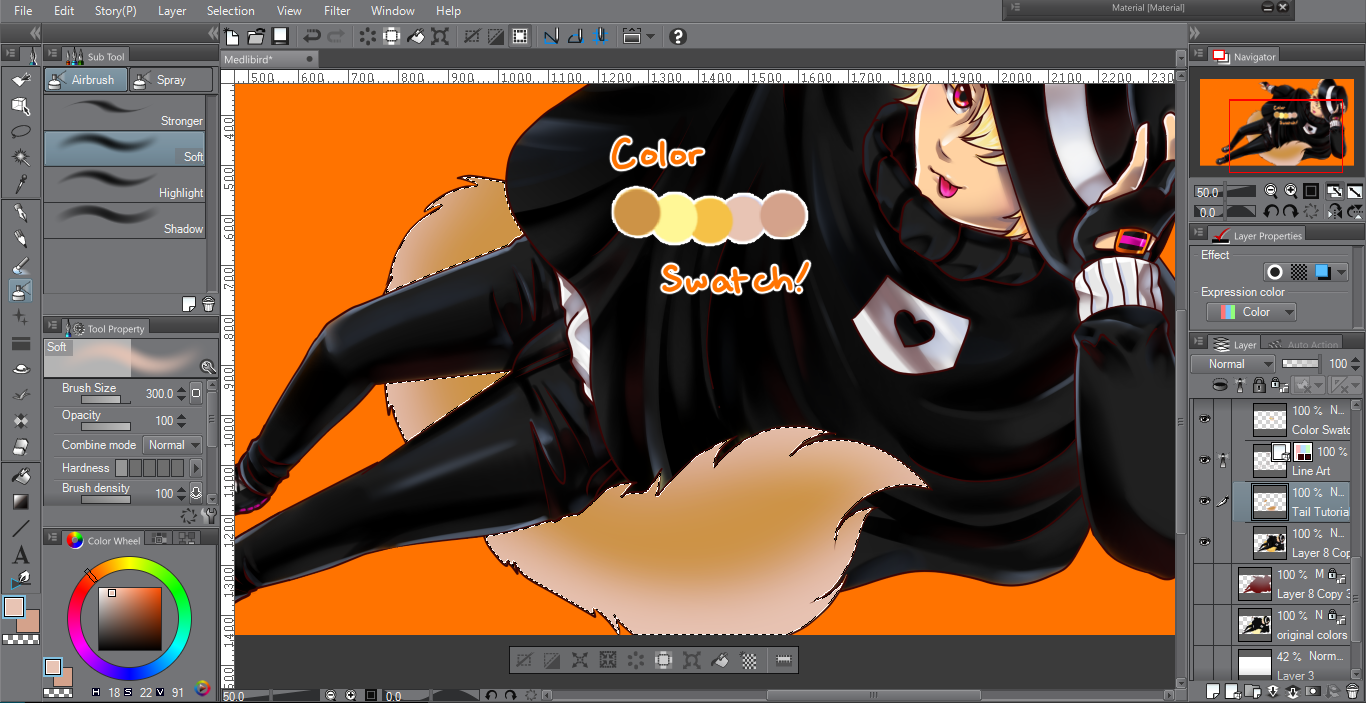Click the Open file icon
This screenshot has width=1366, height=703.
coord(256,37)
